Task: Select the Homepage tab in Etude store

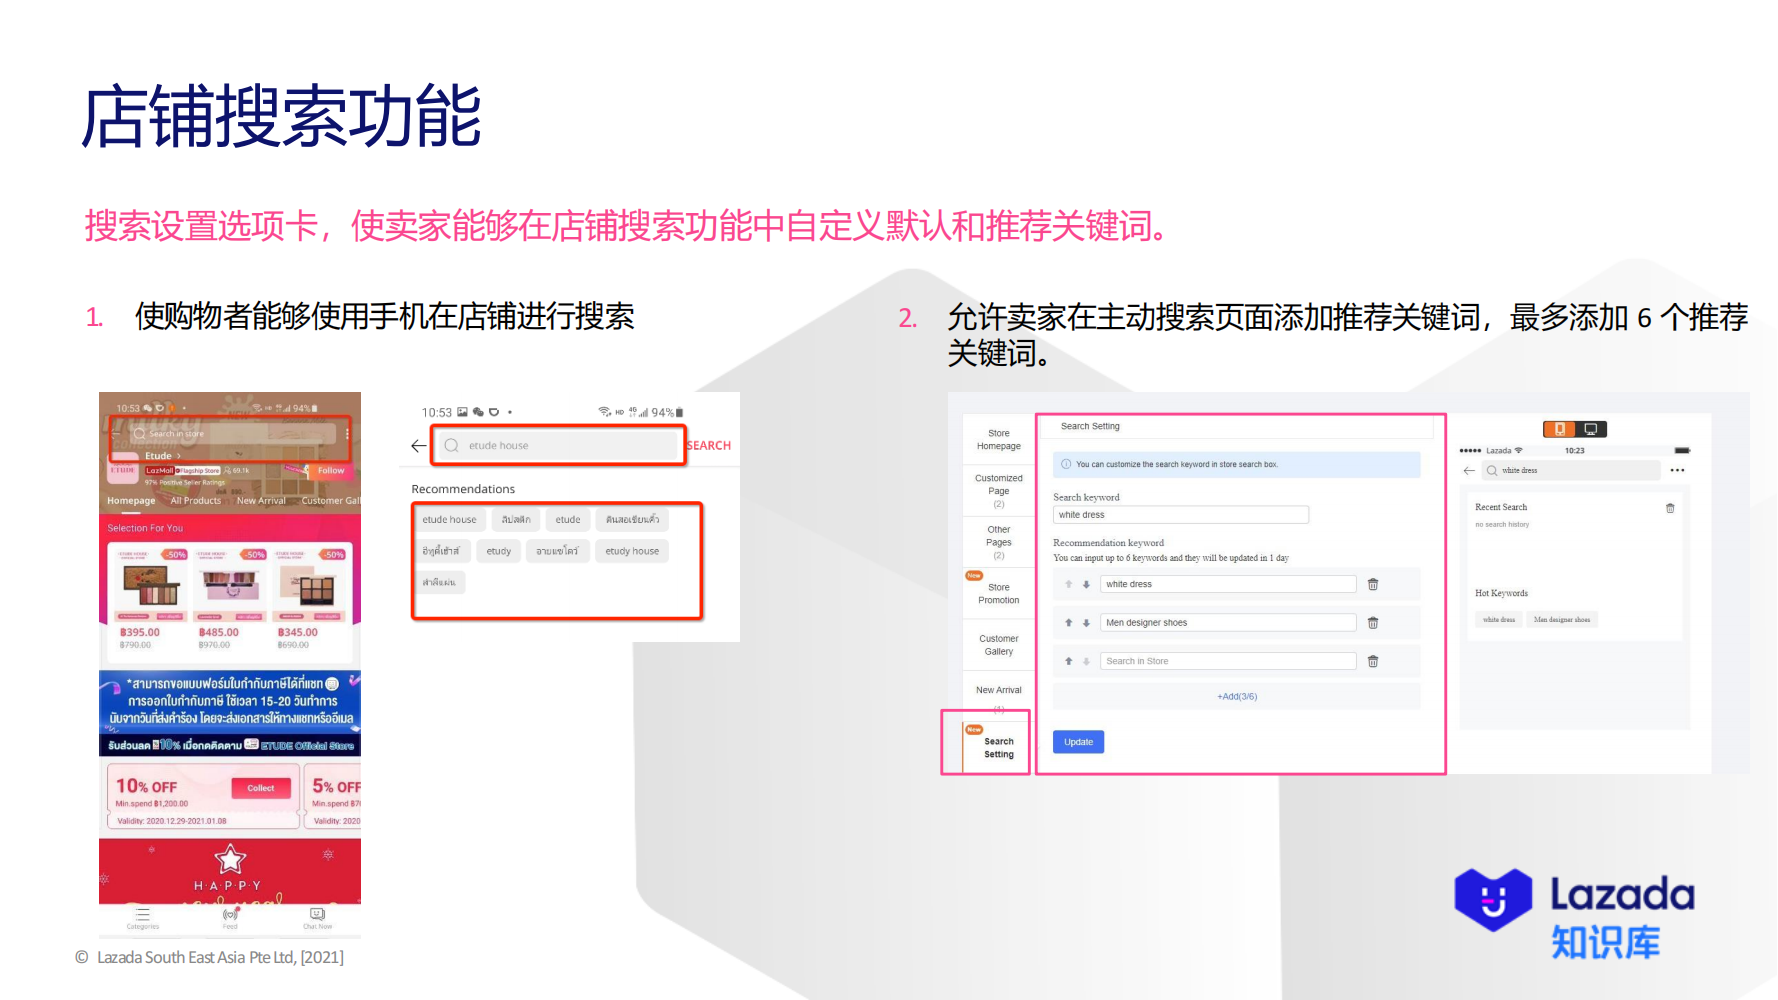Action: pos(131,501)
